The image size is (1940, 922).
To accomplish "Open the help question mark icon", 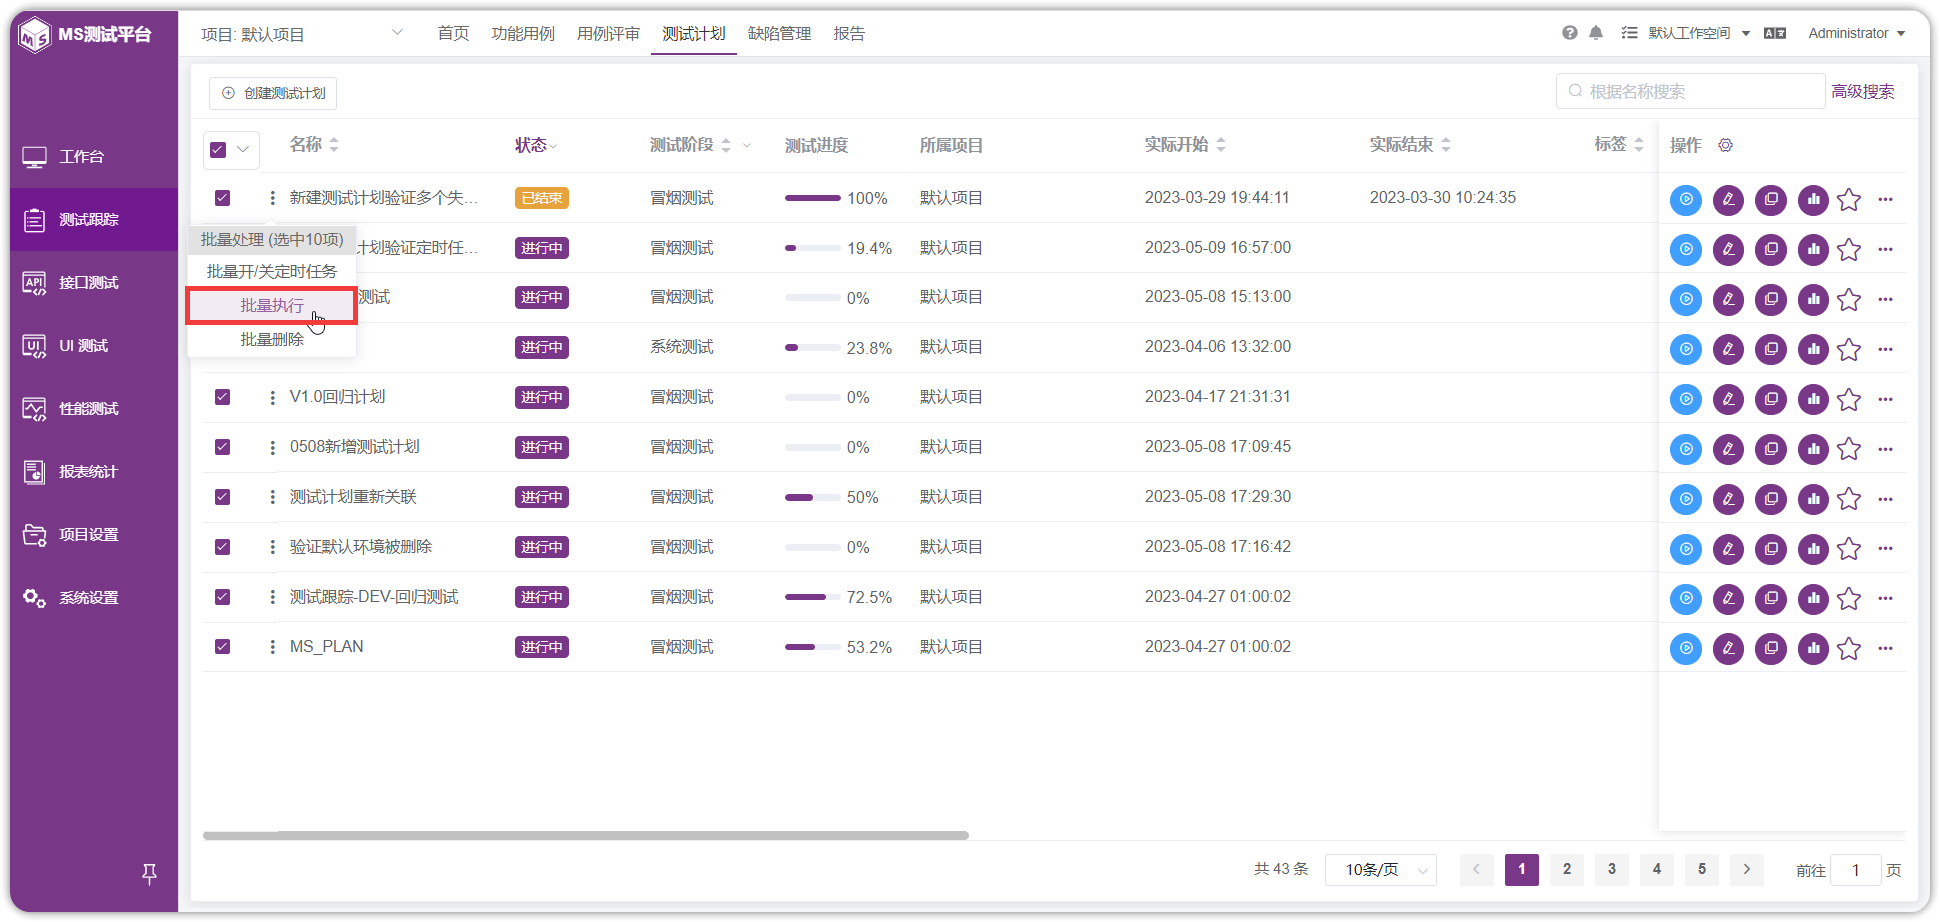I will tap(1570, 33).
